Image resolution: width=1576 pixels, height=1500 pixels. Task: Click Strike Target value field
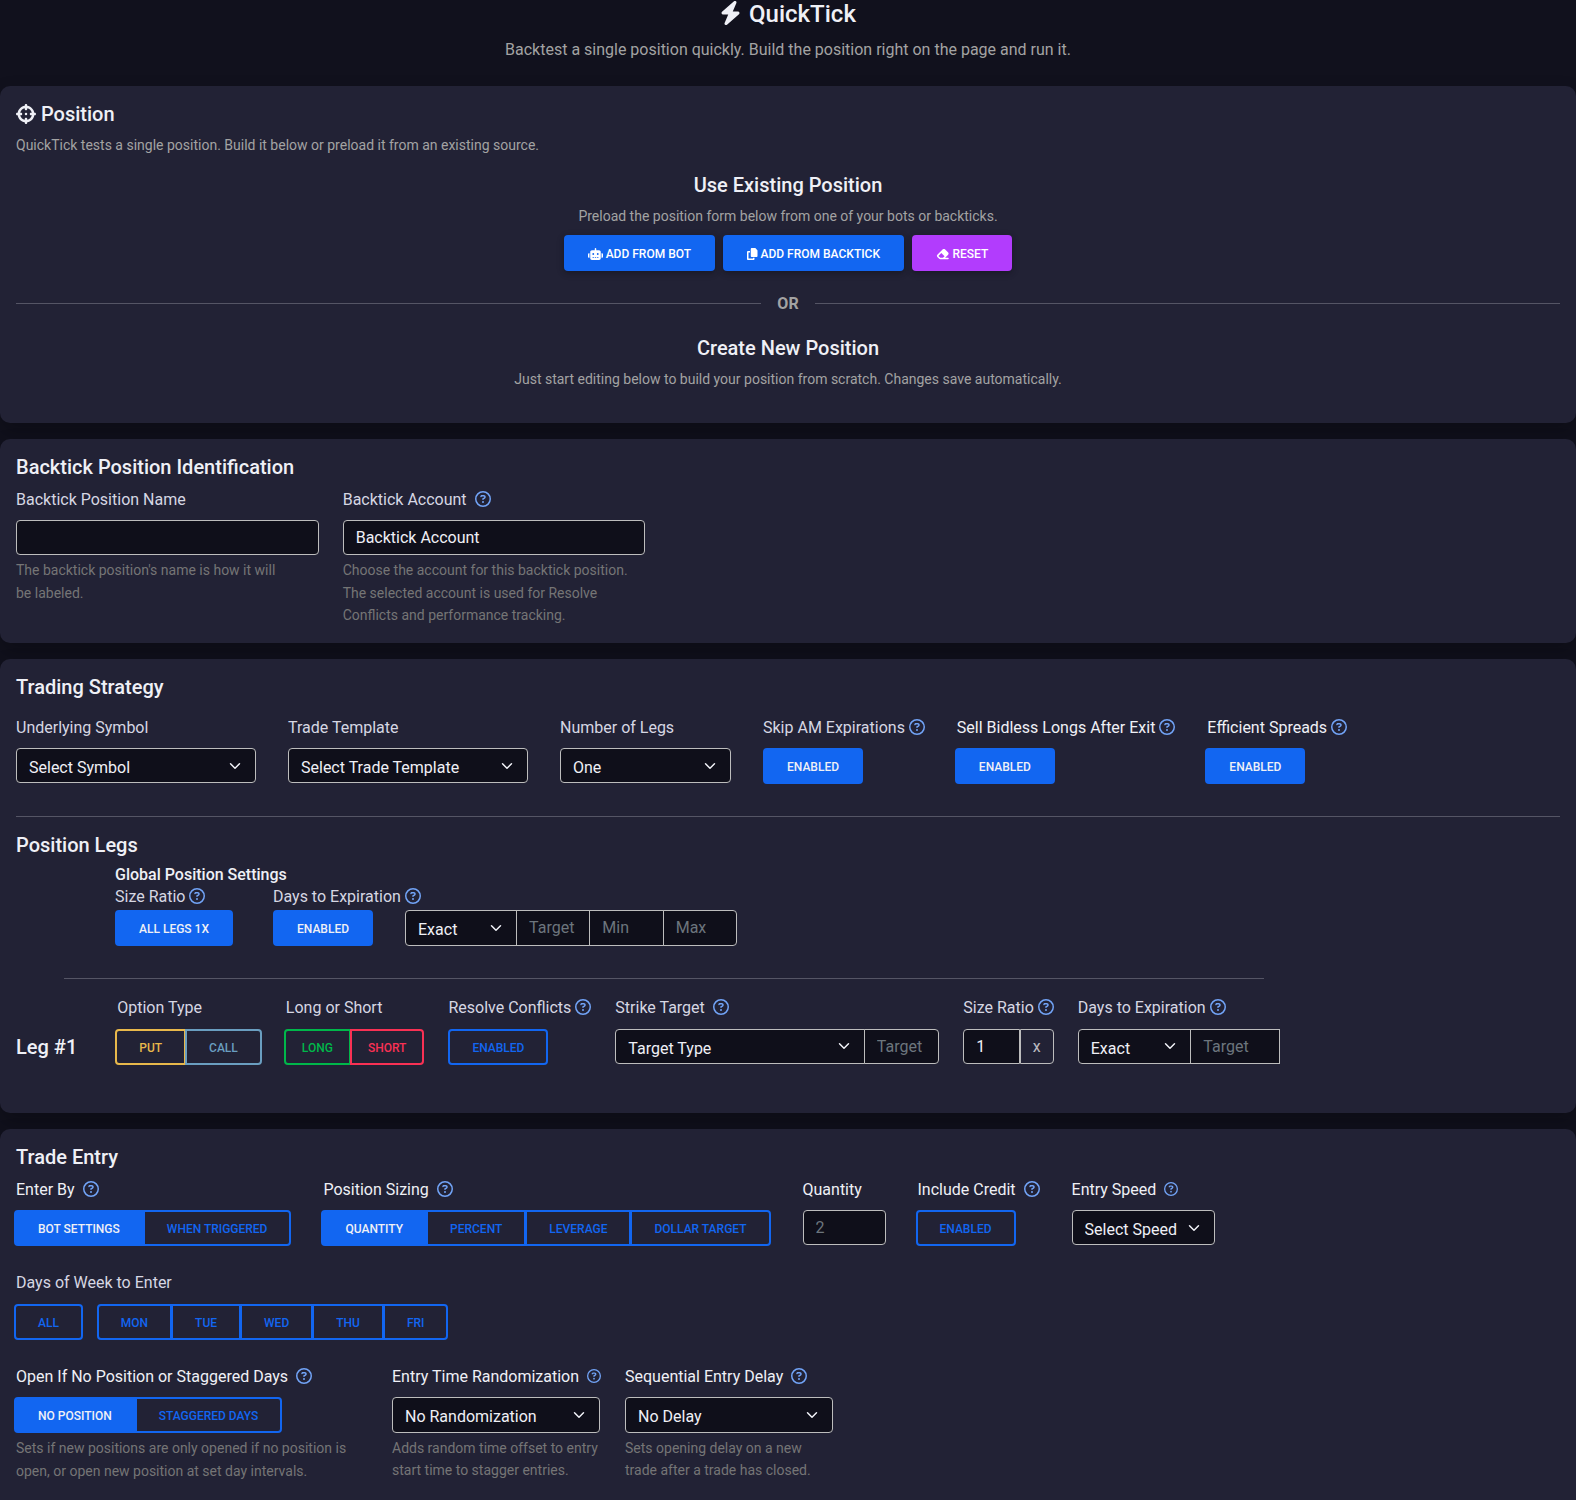[x=901, y=1046]
